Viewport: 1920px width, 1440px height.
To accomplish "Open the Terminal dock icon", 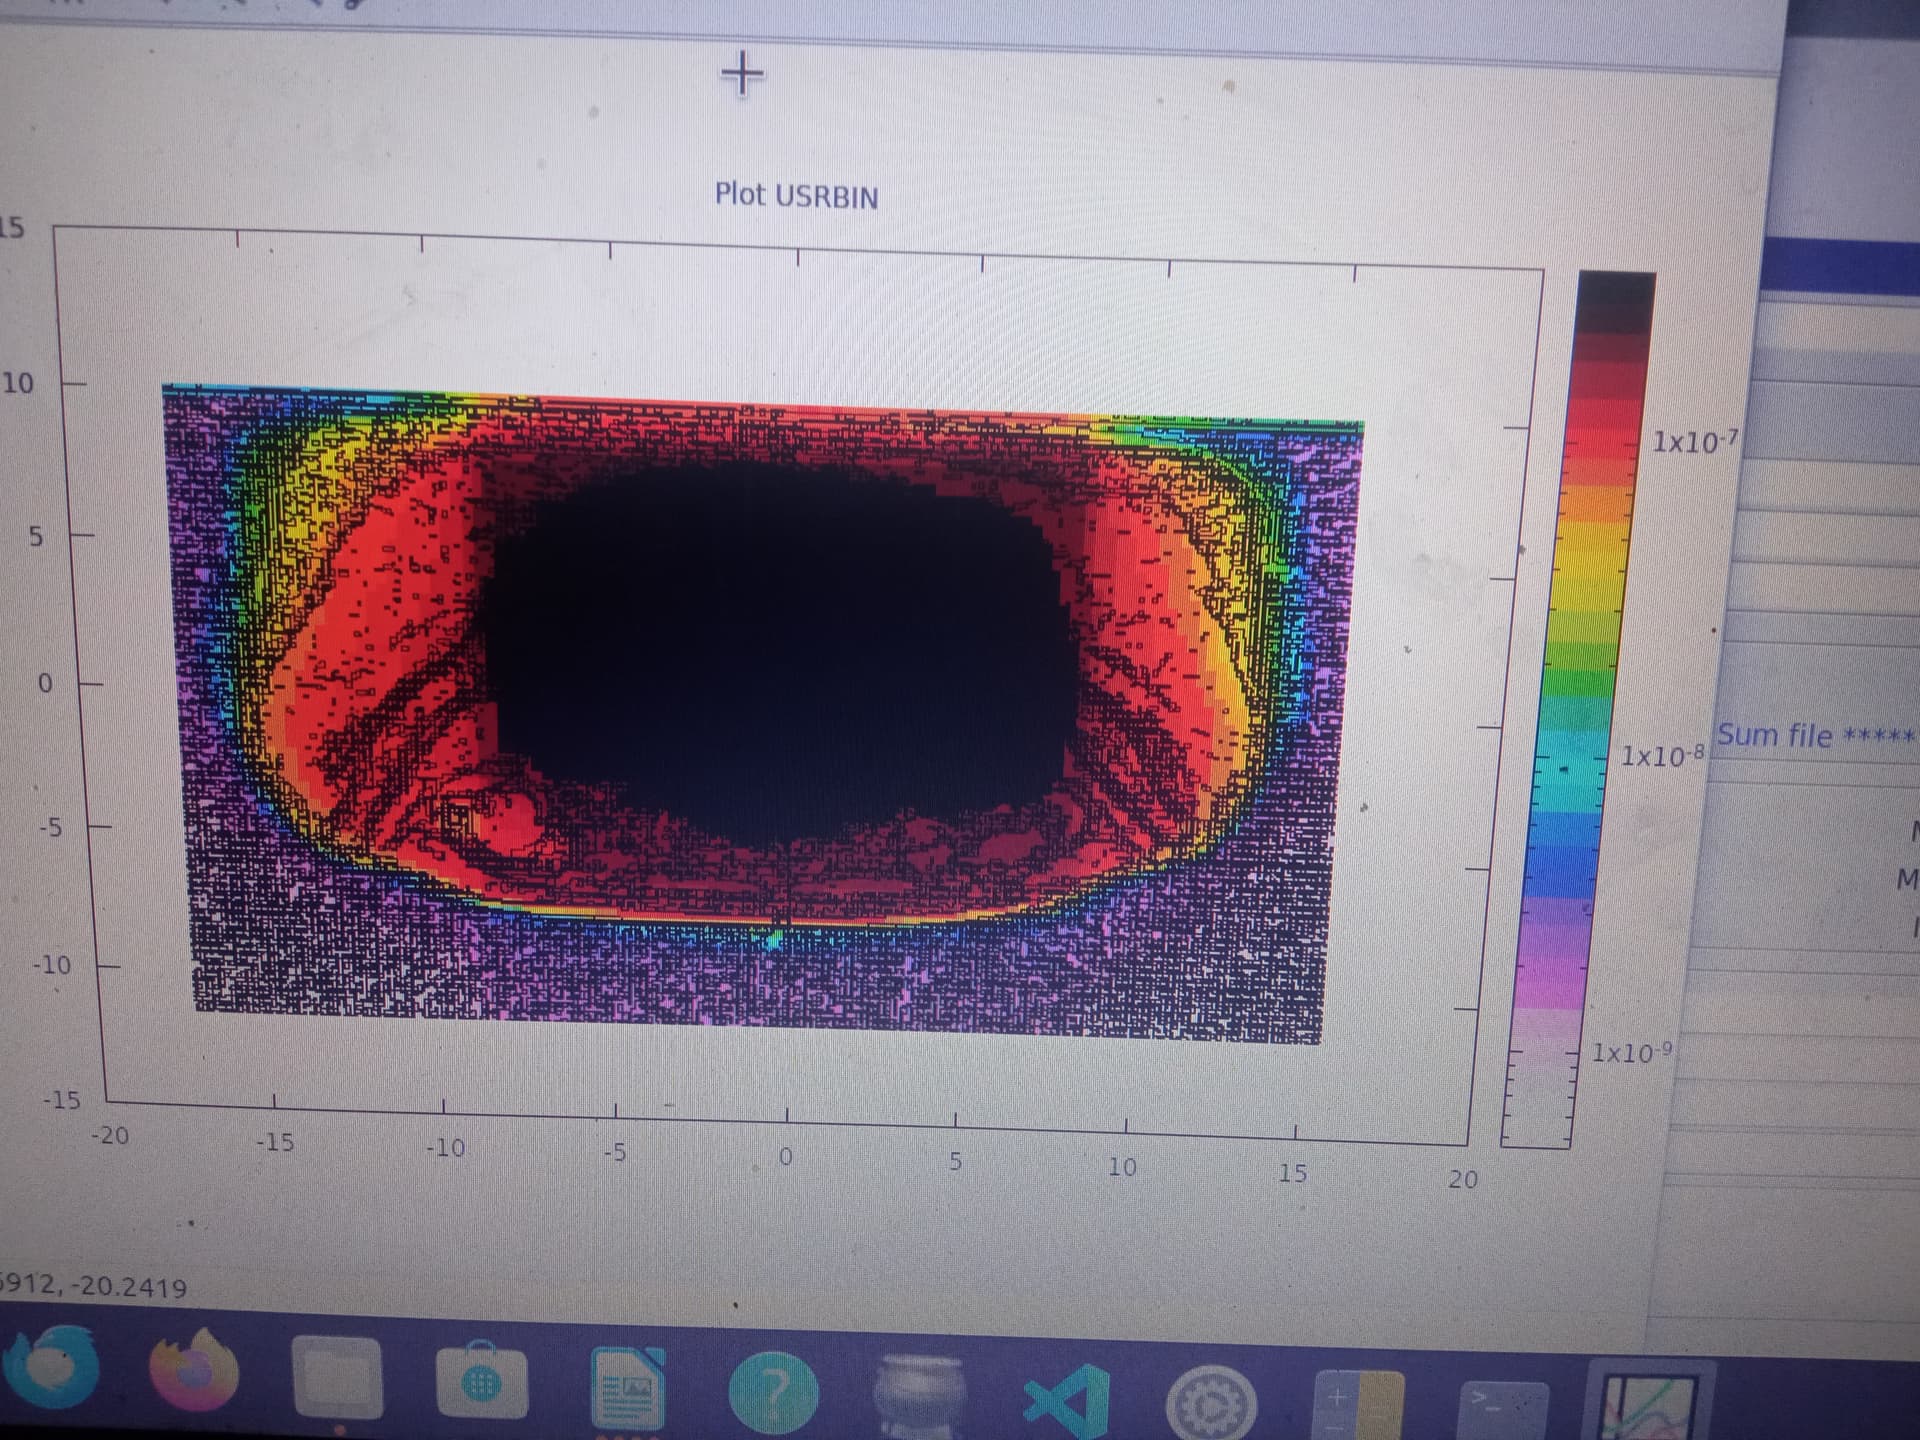I will click(1502, 1409).
